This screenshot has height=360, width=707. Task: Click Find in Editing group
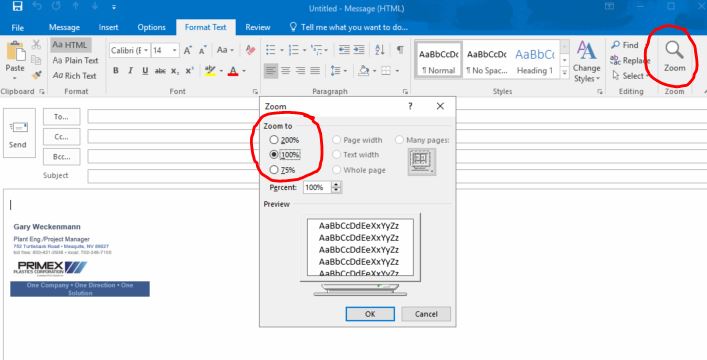625,45
